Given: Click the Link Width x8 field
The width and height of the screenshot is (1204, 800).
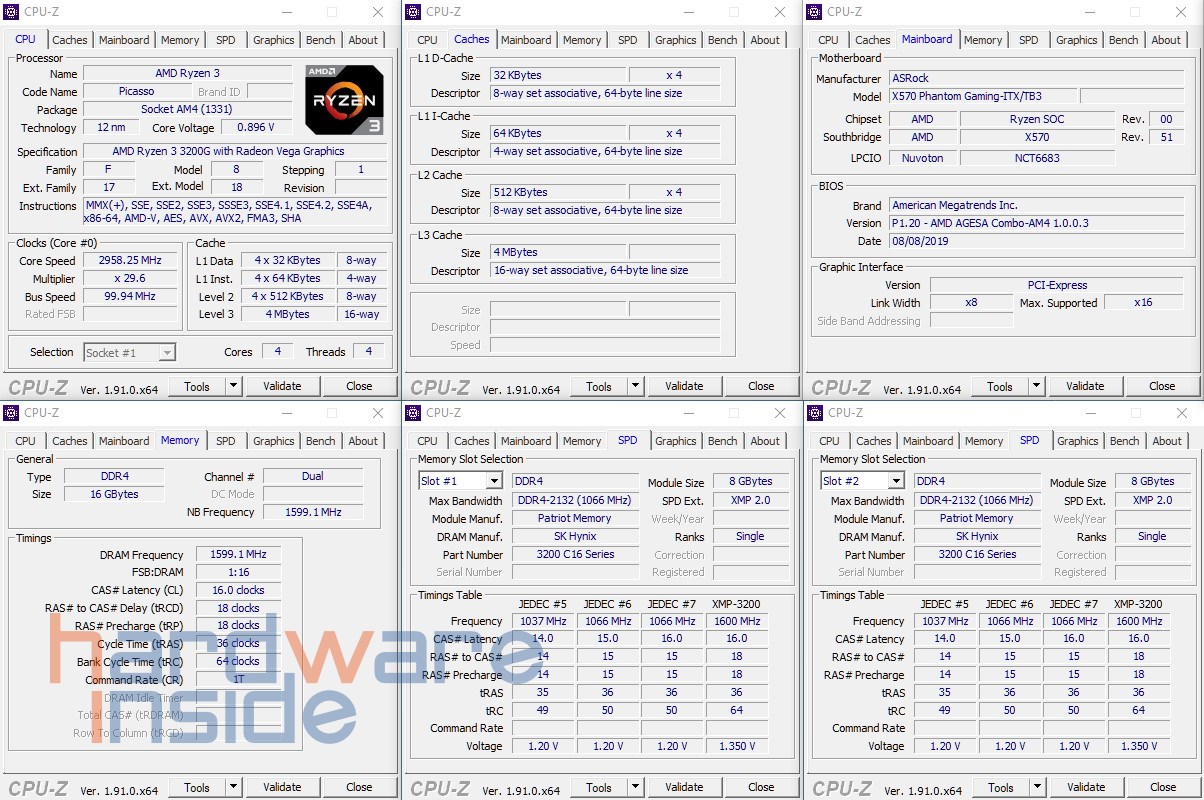Looking at the screenshot, I should pyautogui.click(x=971, y=303).
